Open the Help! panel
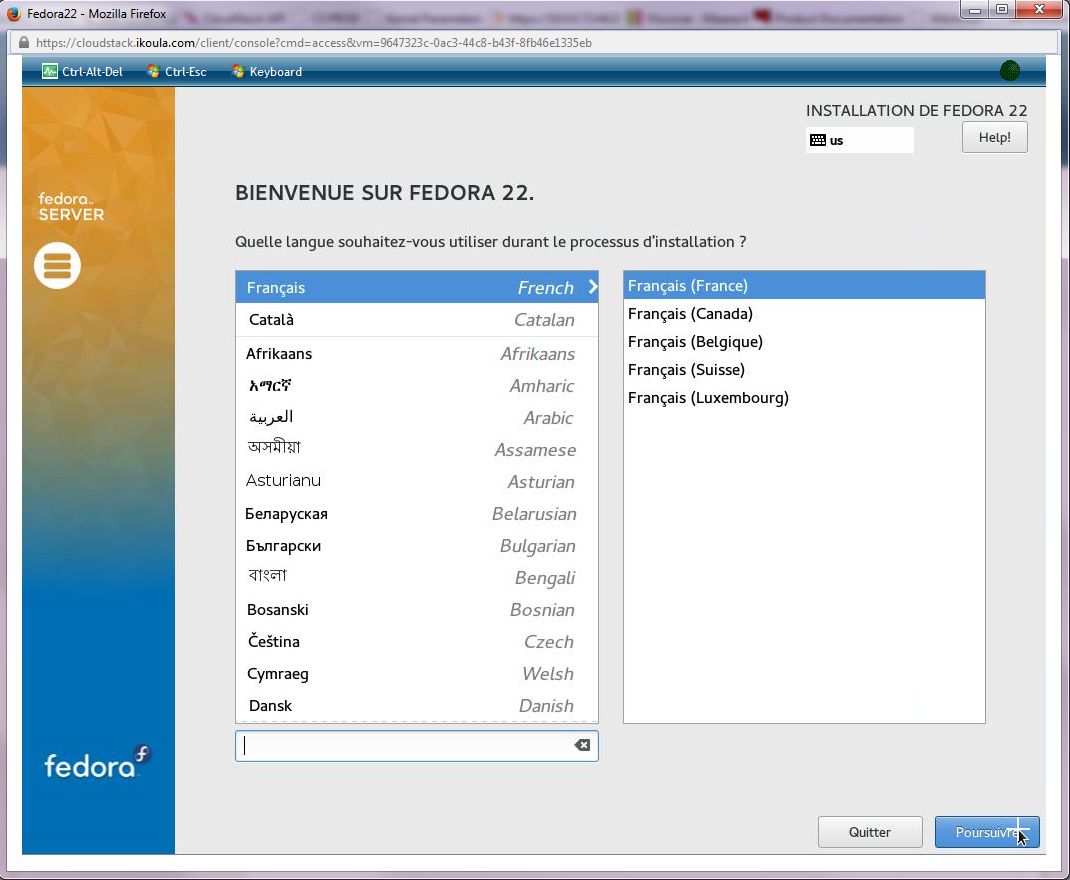Screen dimensions: 1070x880 994,136
